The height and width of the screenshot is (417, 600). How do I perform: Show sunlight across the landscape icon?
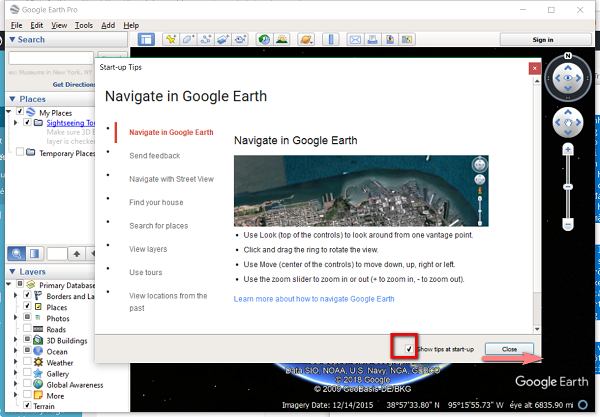282,39
